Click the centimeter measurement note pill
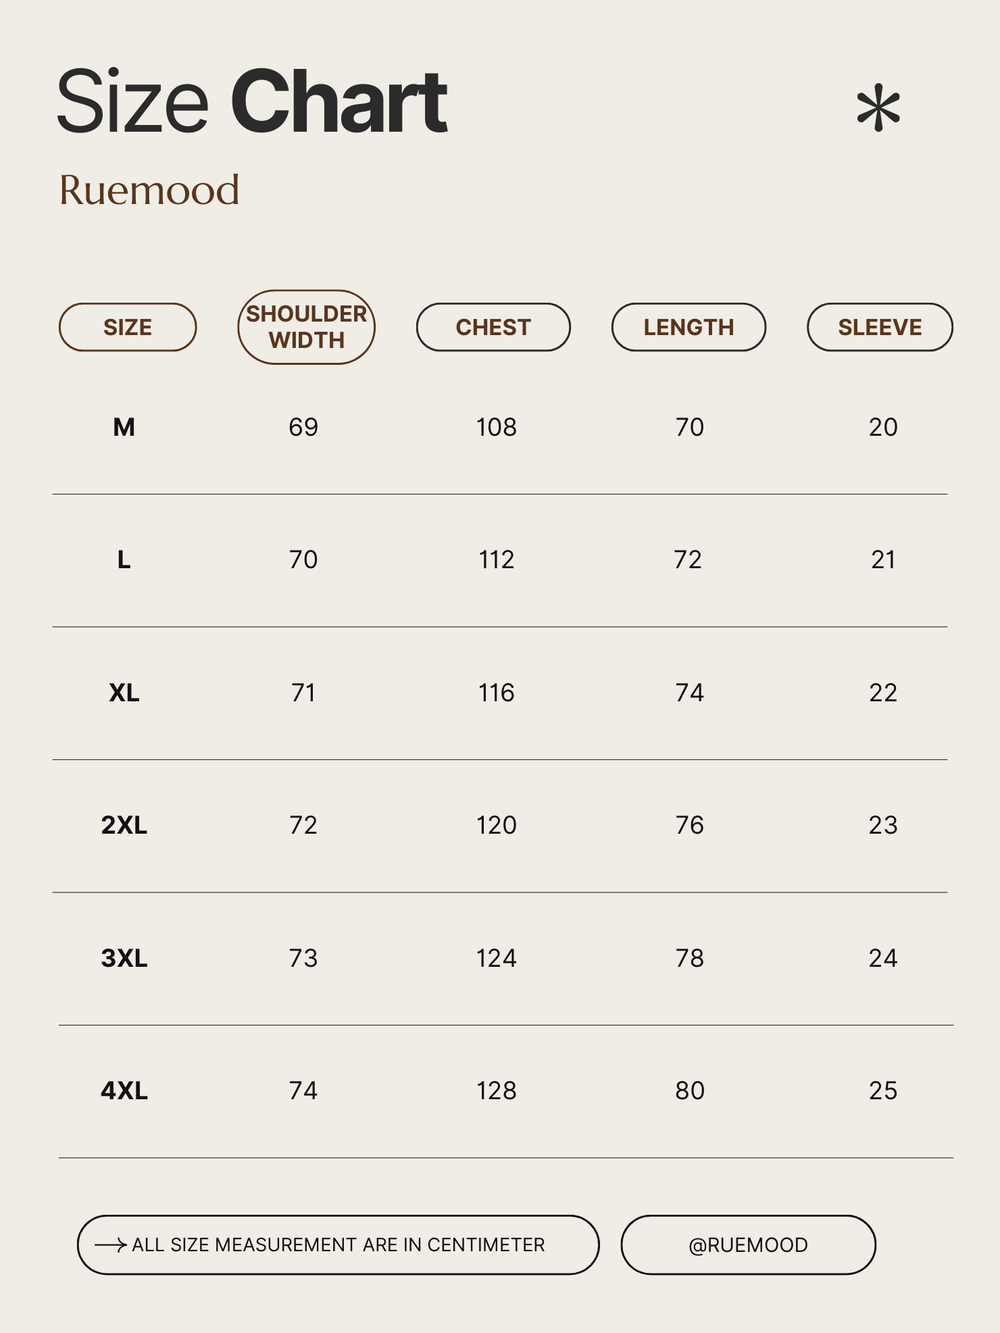The width and height of the screenshot is (1000, 1333). (338, 1245)
